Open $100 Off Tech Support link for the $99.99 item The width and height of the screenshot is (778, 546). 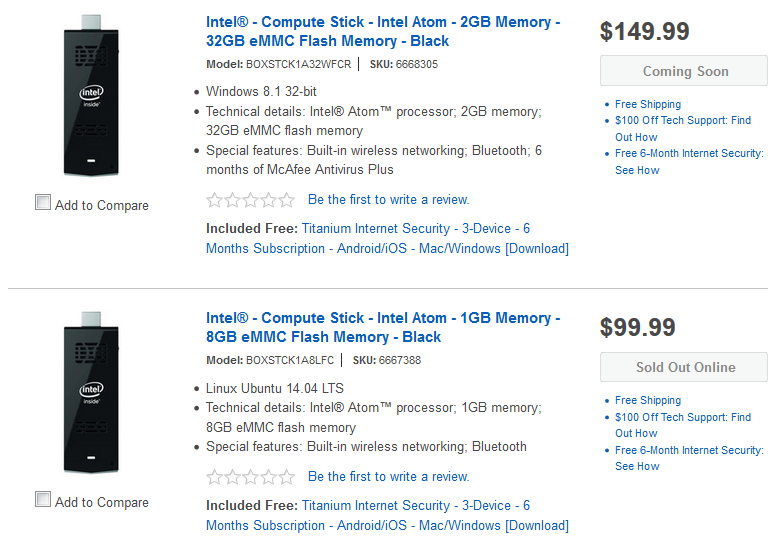click(x=682, y=417)
